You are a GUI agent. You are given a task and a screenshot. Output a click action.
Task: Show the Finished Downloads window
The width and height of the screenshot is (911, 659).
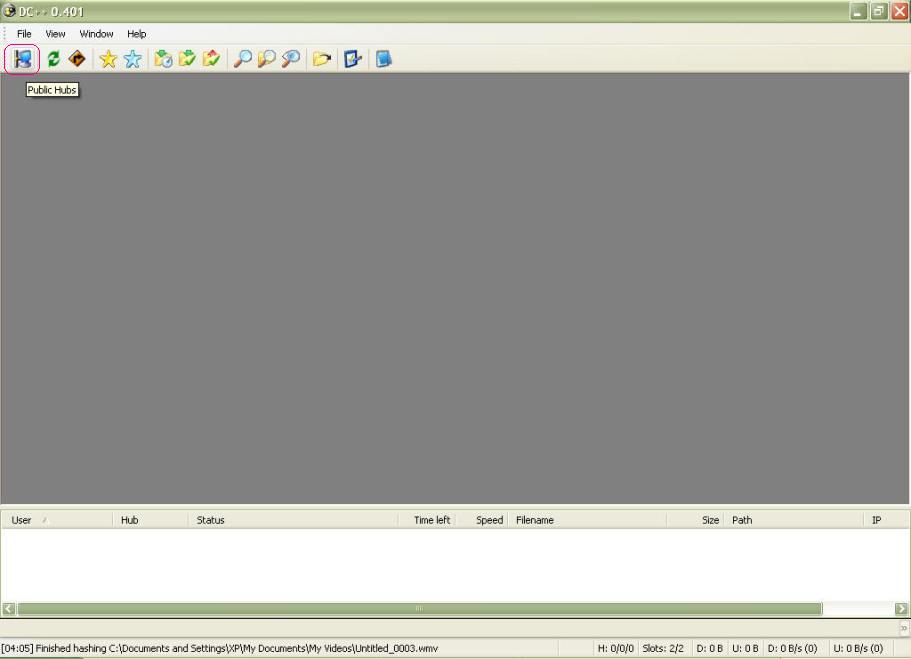[x=187, y=59]
